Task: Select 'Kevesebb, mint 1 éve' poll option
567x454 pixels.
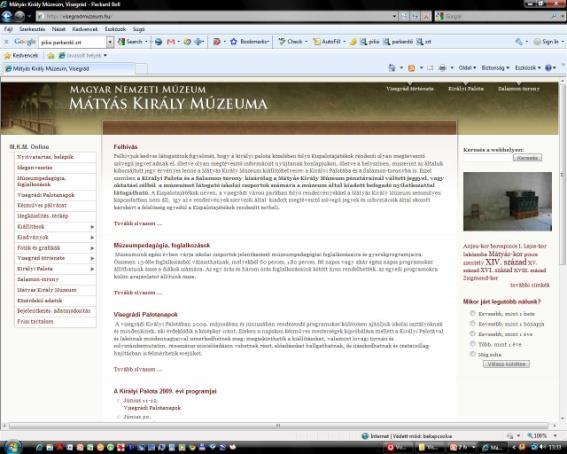Action: pyautogui.click(x=472, y=334)
